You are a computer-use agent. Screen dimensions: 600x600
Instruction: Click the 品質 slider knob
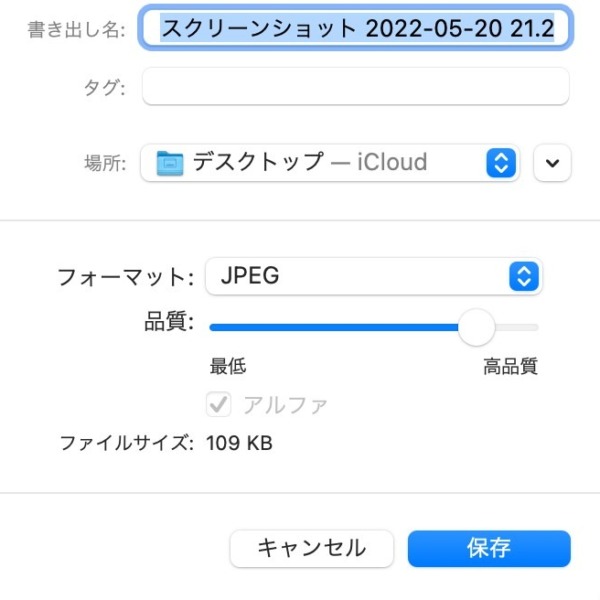(x=476, y=328)
